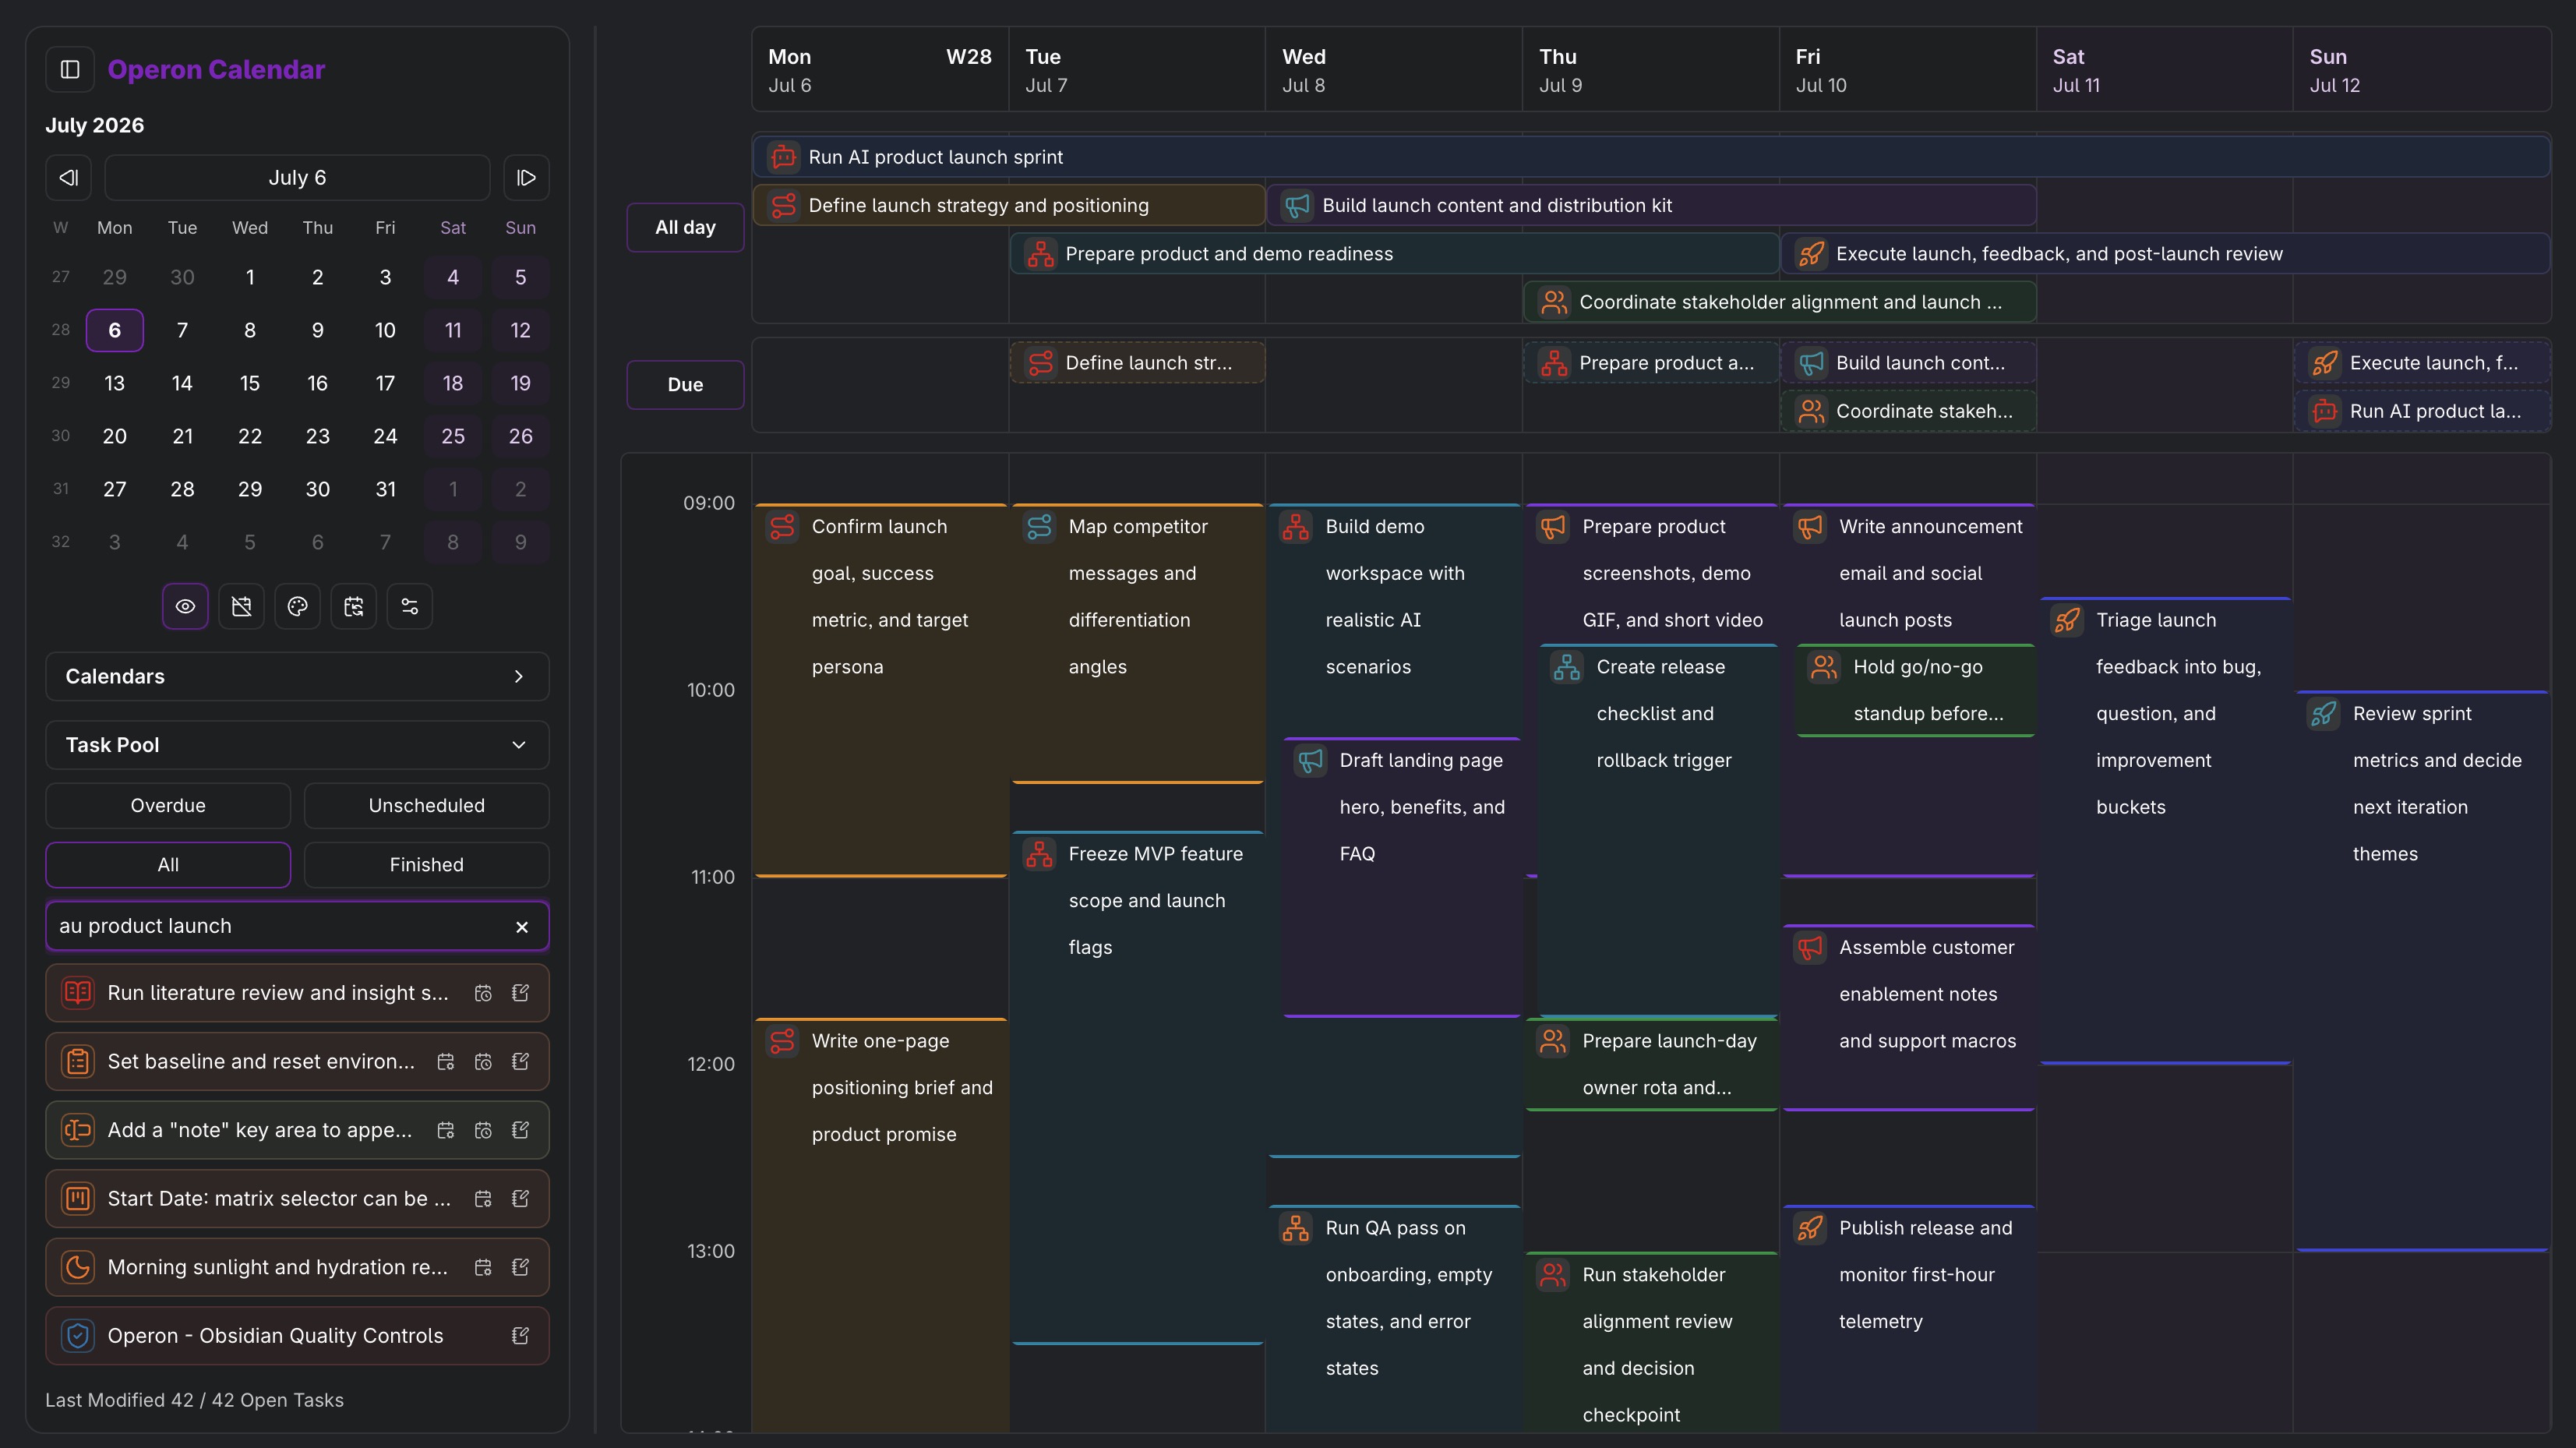The width and height of the screenshot is (2576, 1448).
Task: Open 'Define launch strategy and positioning' all-day event
Action: point(1009,205)
